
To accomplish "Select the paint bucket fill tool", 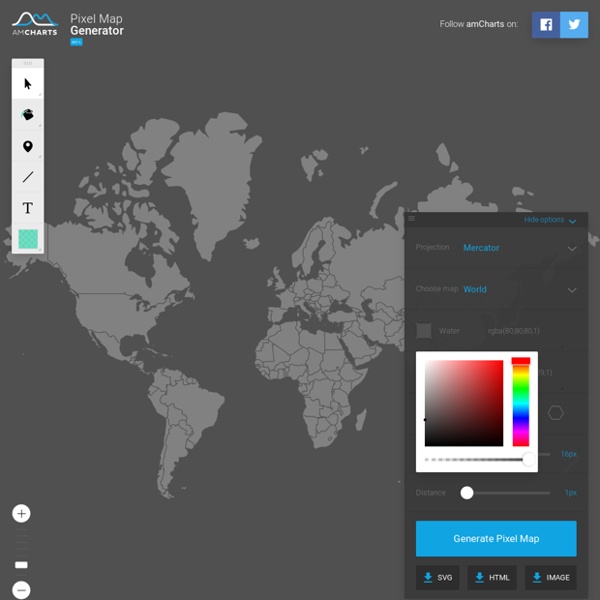I will coord(28,115).
